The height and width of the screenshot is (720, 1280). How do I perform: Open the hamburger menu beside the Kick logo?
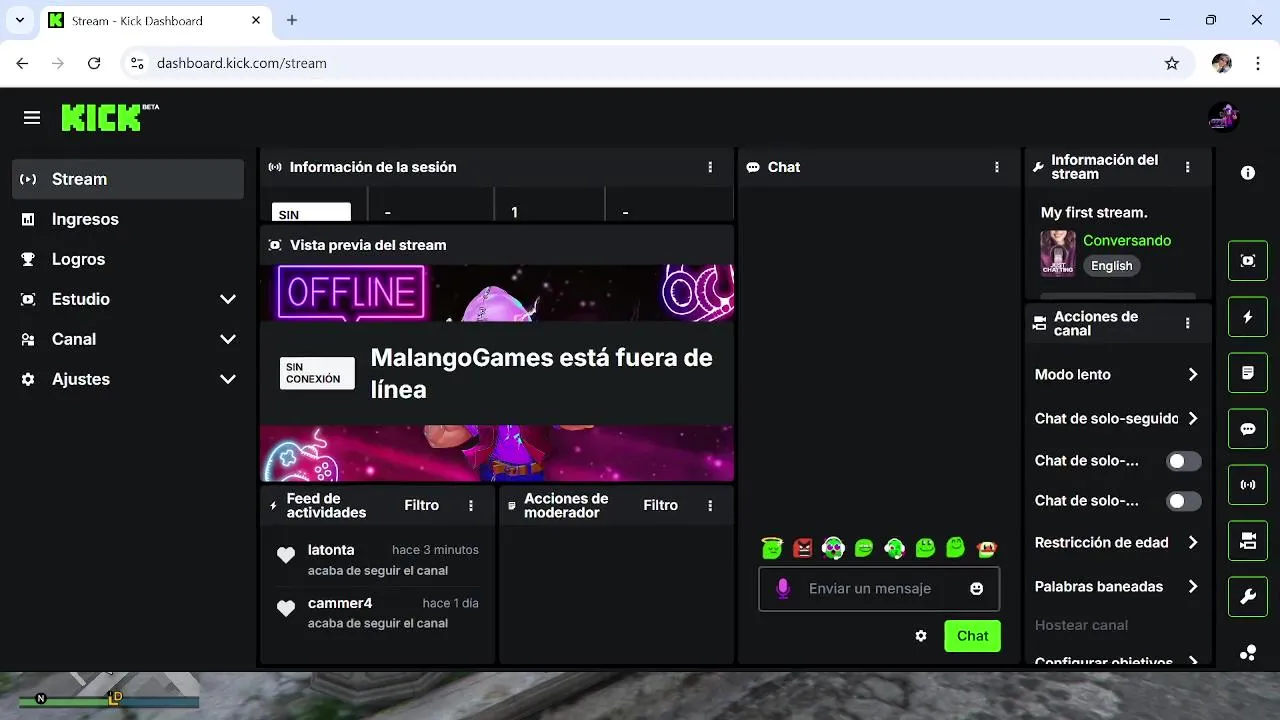(32, 118)
